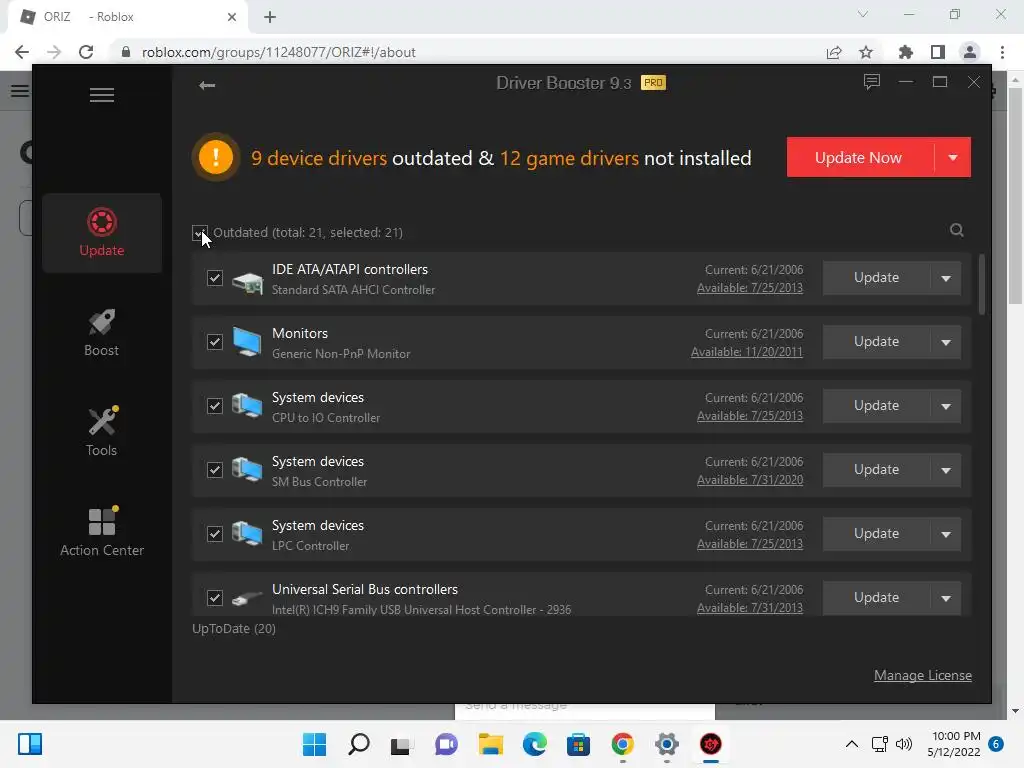Screen dimensions: 1024x768
Task: Open Chrome three-dot menu
Action: coord(1002,52)
